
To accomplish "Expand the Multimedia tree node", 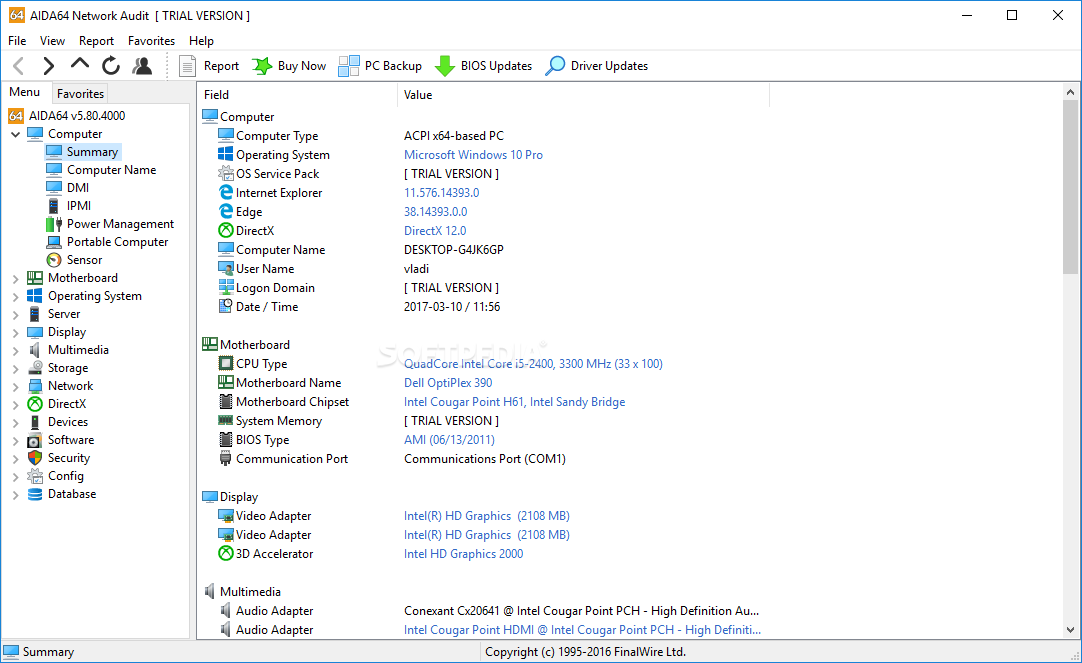I will pos(15,350).
